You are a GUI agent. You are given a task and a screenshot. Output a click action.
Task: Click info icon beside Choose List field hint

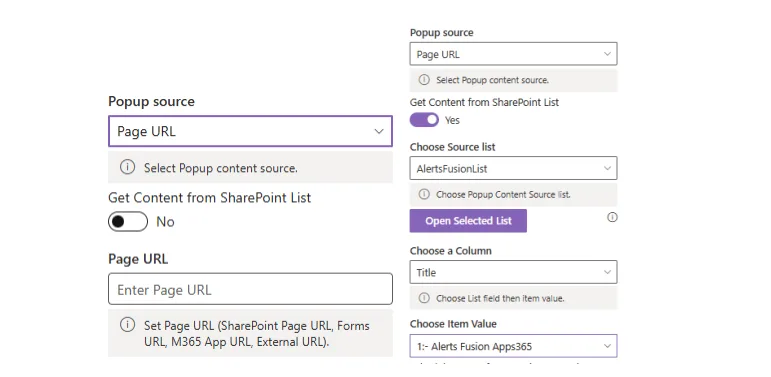424,298
